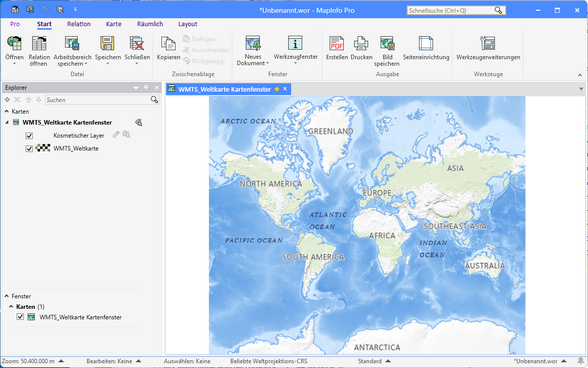Open the Explorer panel options dropdown
588x368 pixels.
tap(136, 88)
